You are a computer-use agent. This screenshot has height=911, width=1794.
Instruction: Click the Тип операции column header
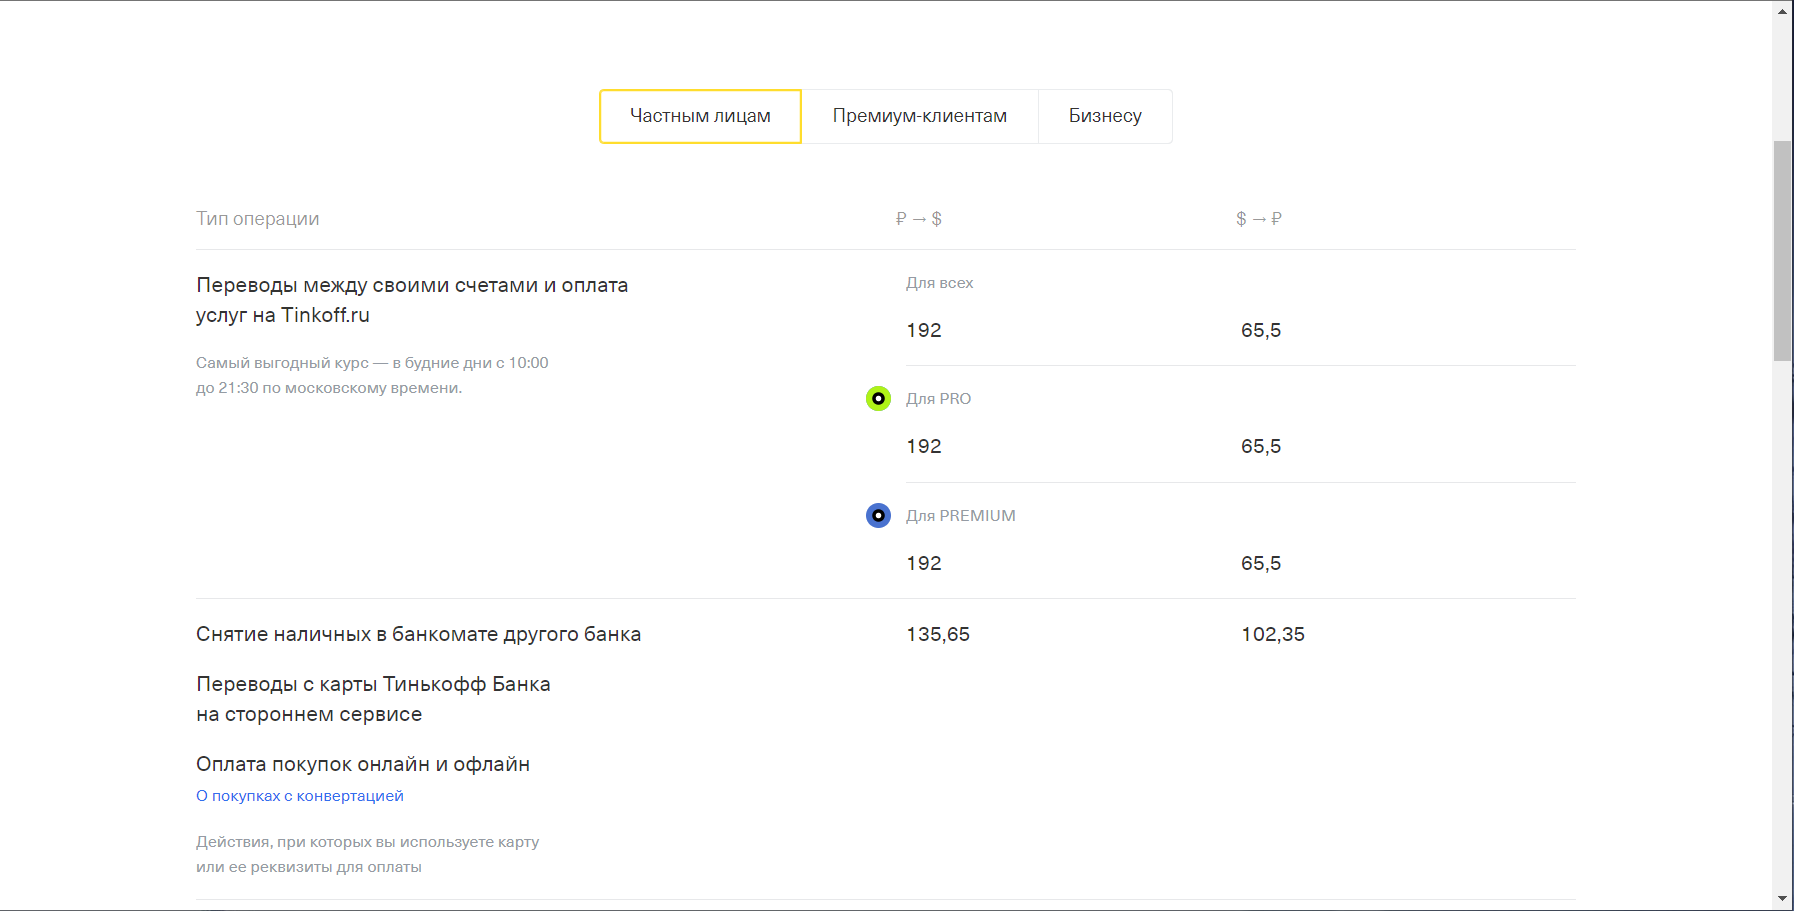pyautogui.click(x=258, y=219)
